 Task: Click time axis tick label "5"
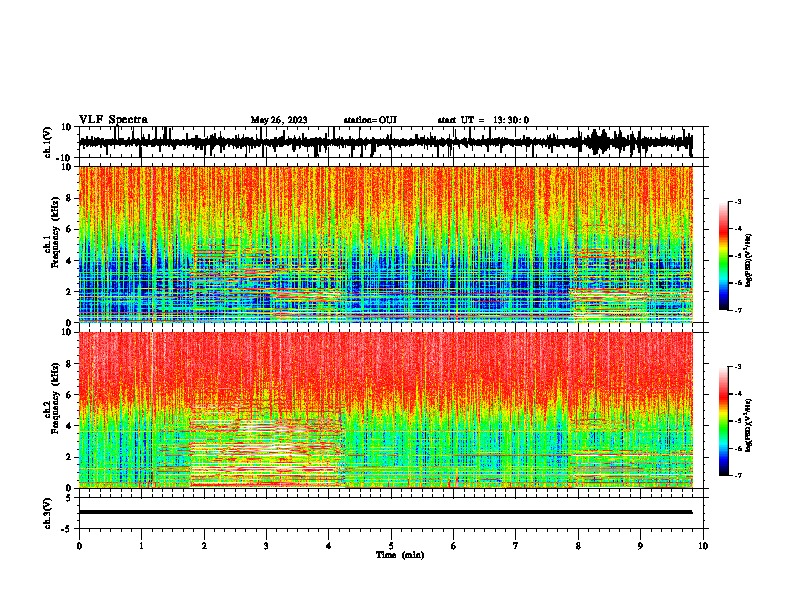point(391,546)
